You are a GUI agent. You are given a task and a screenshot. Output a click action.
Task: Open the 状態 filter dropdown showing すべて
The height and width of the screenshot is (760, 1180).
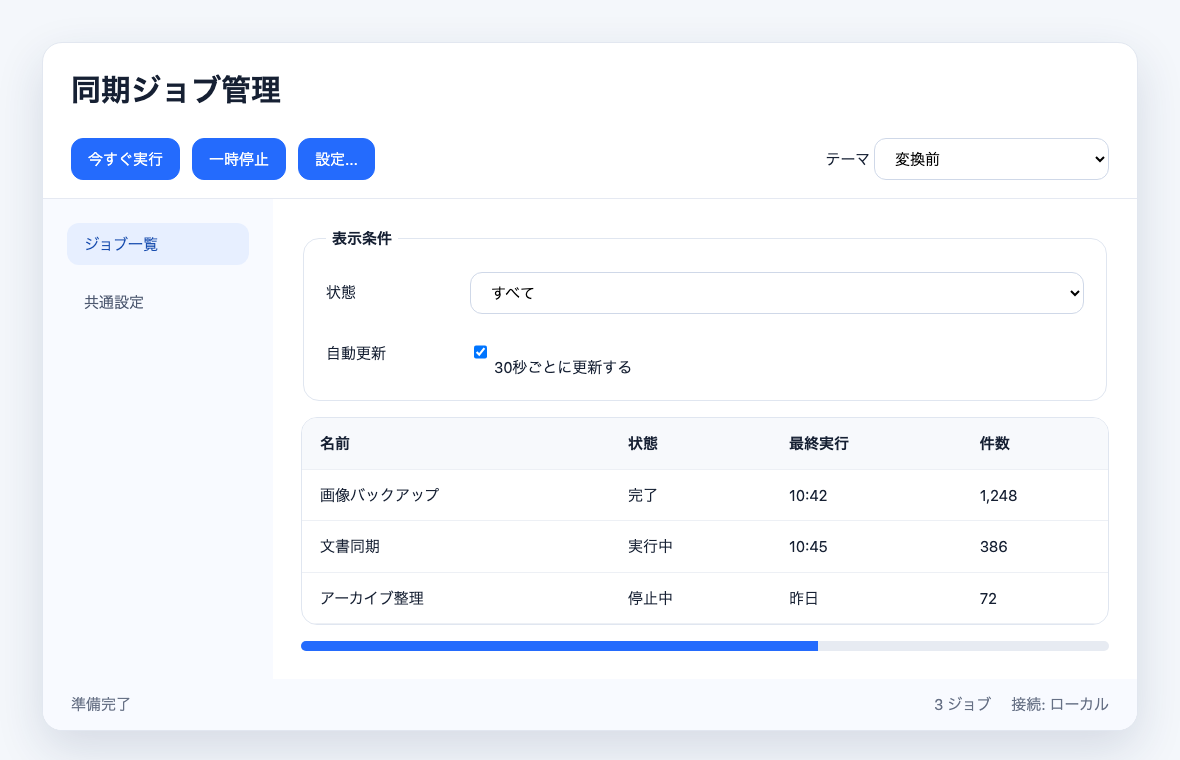[x=777, y=293]
